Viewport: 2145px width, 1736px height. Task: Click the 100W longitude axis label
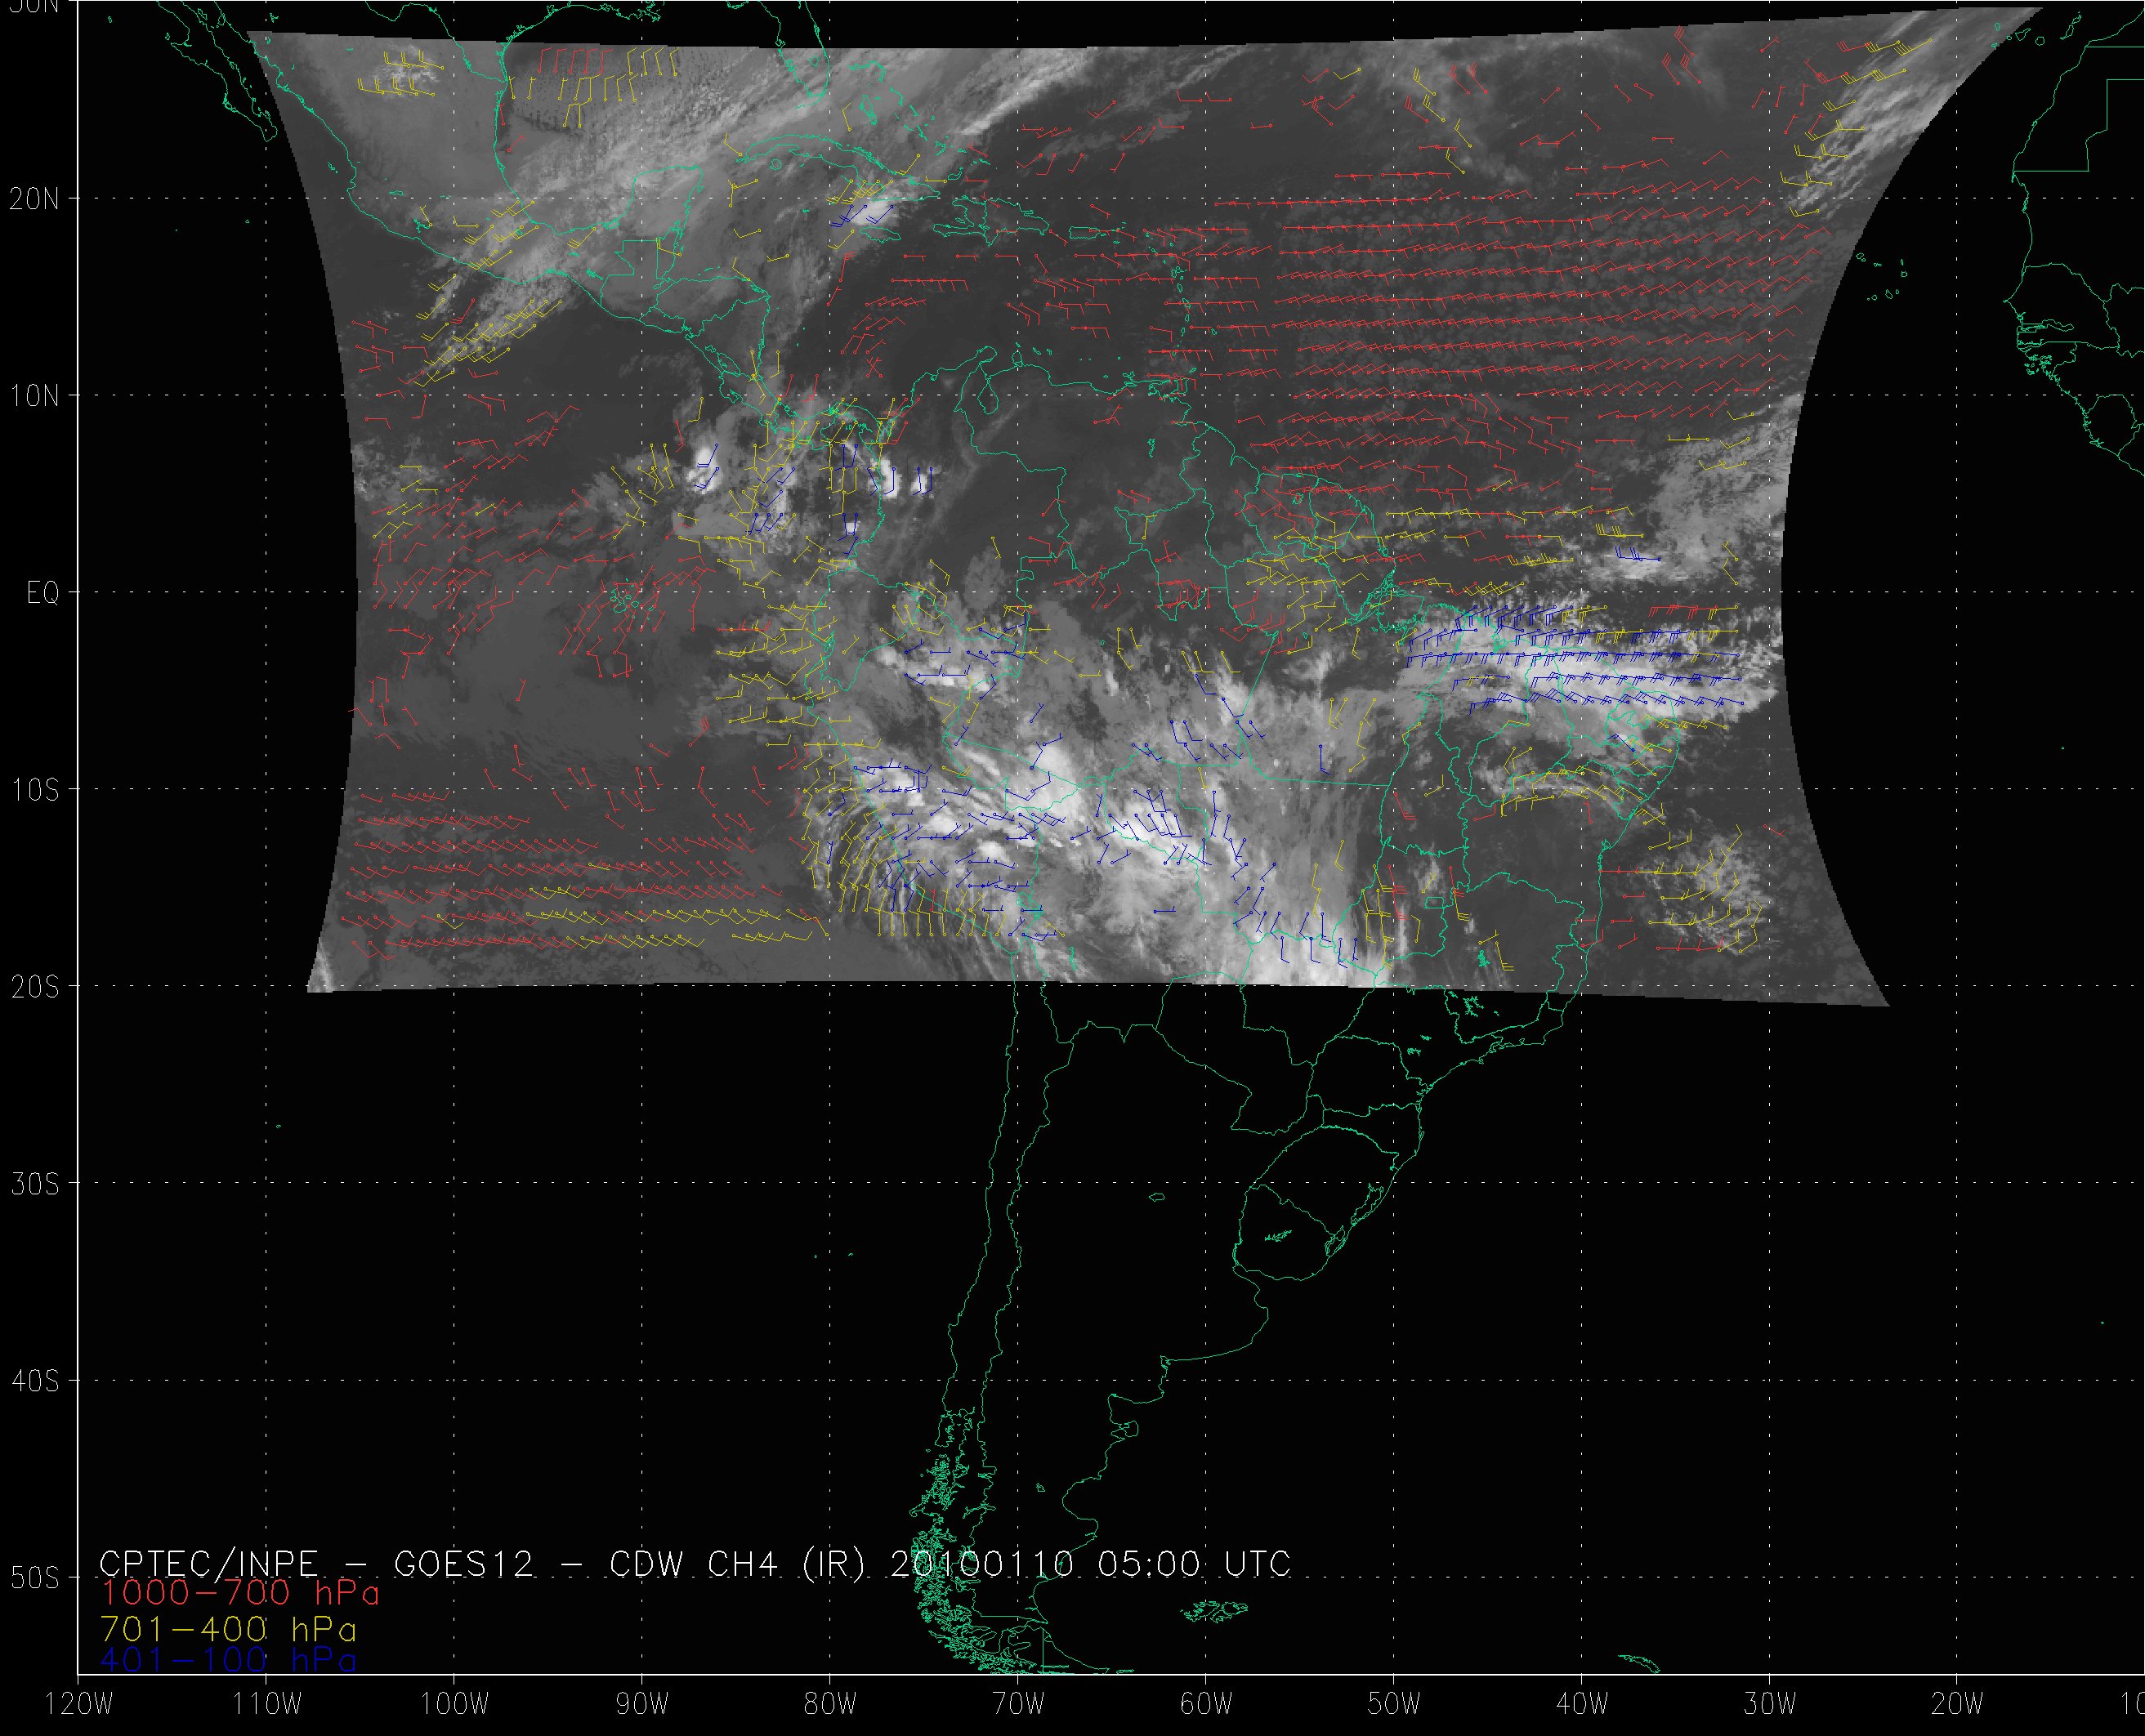click(x=454, y=1705)
